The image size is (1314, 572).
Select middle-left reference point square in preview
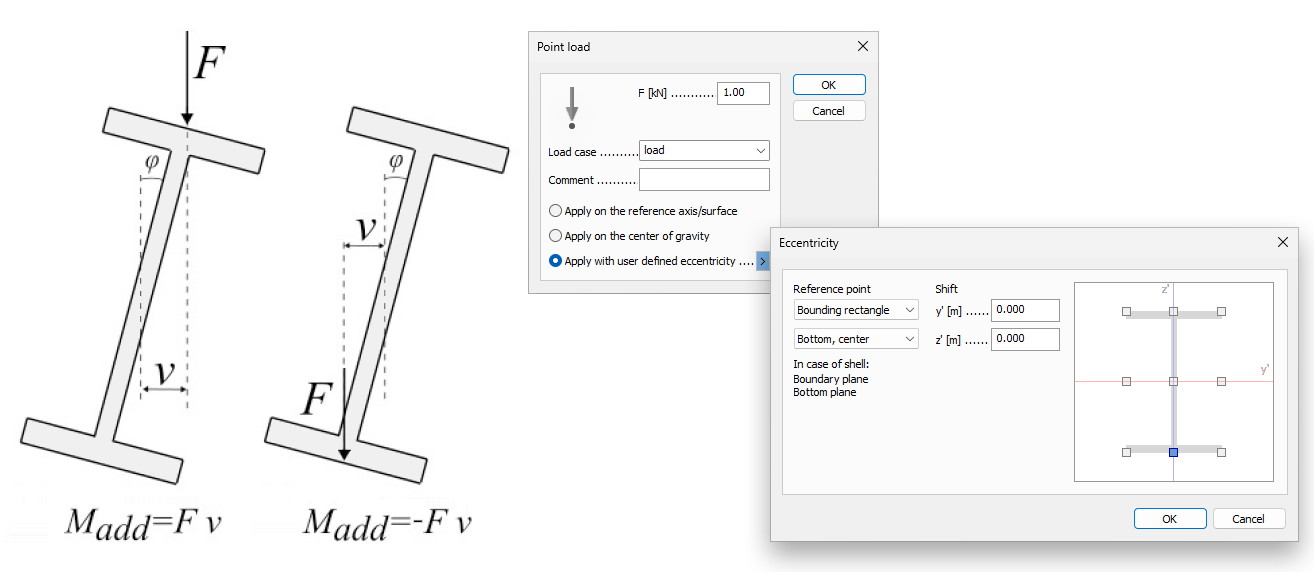click(1126, 382)
